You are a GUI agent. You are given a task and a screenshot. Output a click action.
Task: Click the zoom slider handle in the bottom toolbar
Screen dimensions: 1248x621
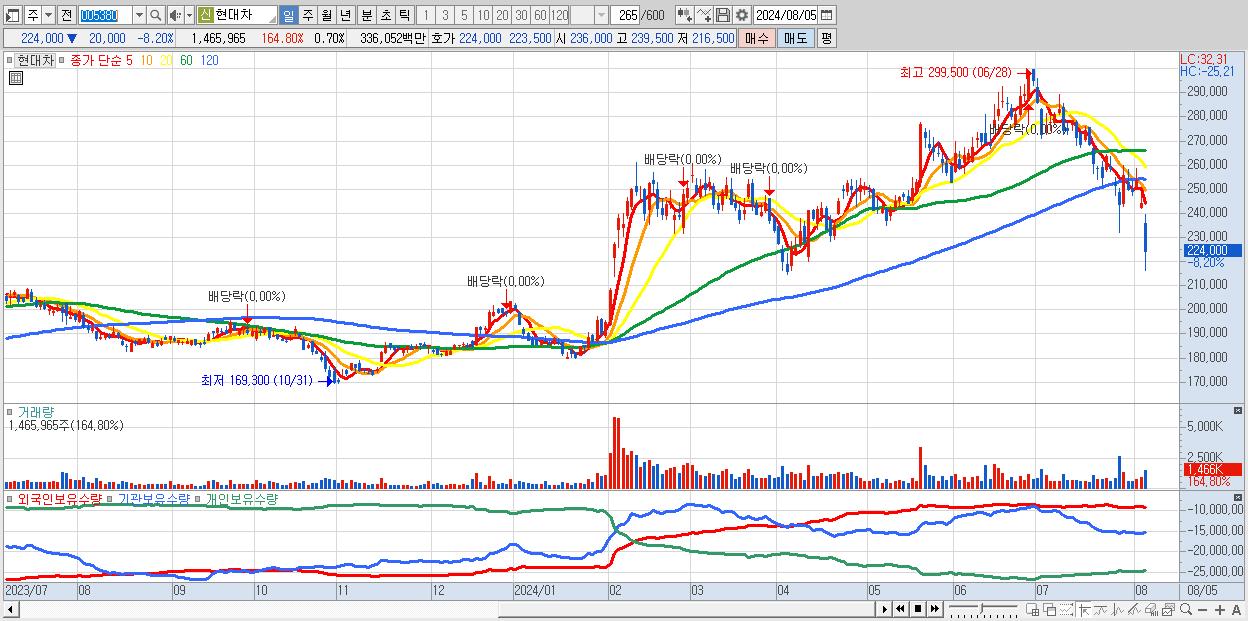pos(982,609)
